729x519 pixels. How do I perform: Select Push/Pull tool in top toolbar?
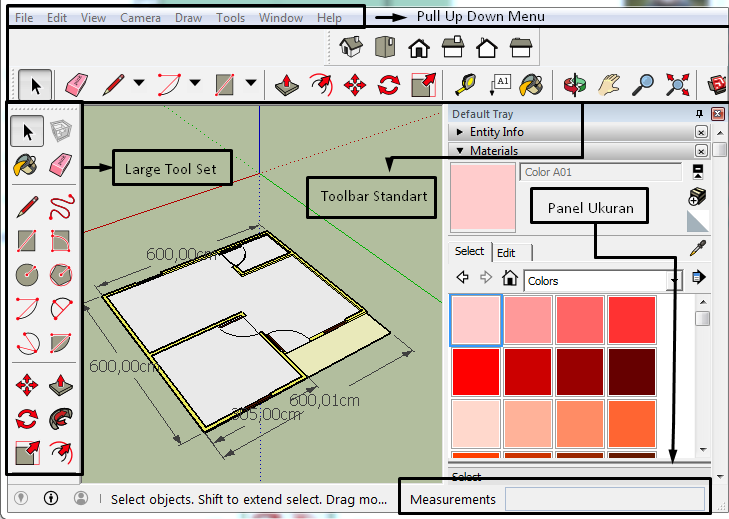[x=287, y=85]
